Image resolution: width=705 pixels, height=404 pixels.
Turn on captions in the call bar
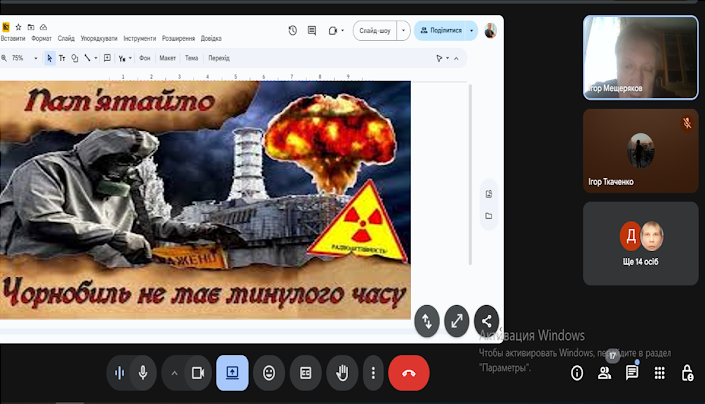coord(305,373)
